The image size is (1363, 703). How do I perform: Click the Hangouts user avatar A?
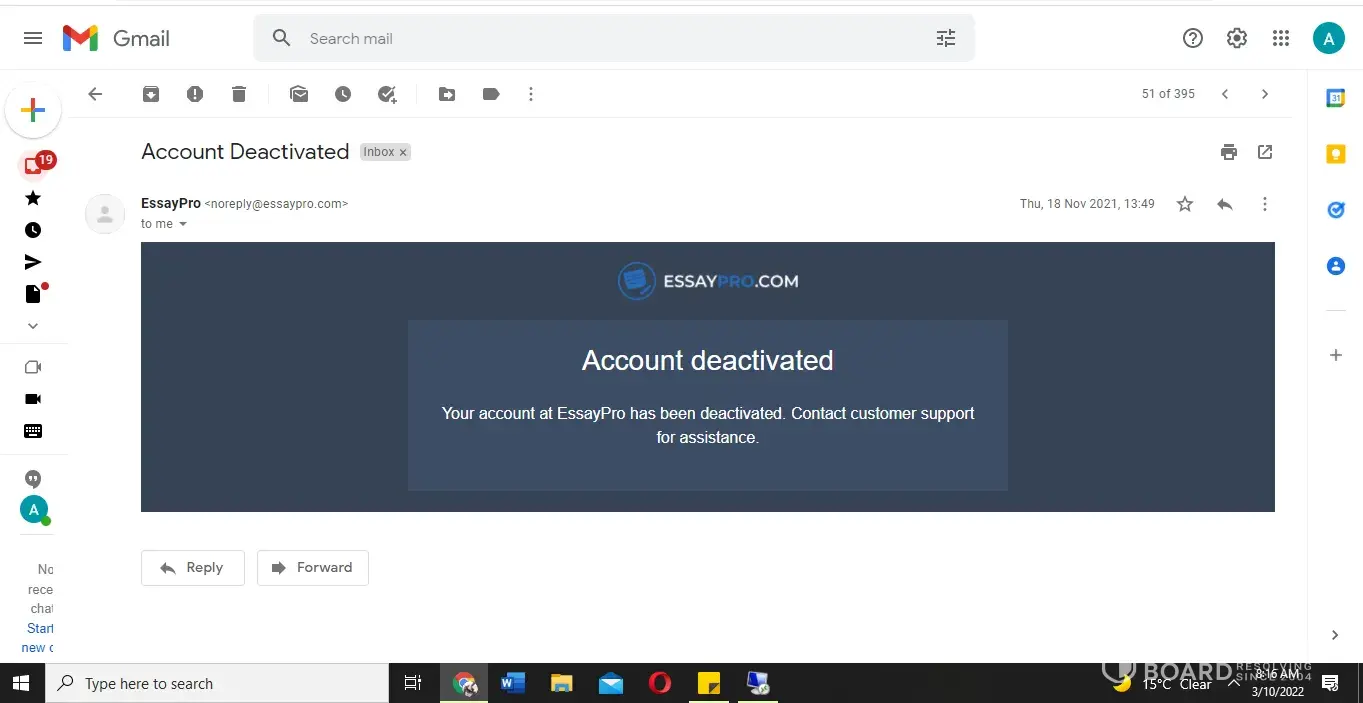(34, 510)
